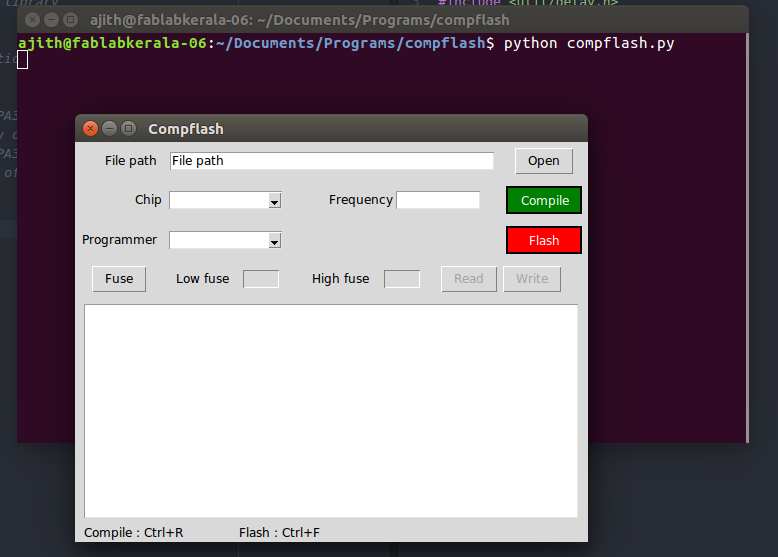The height and width of the screenshot is (557, 778).
Task: Close the terminal window
Action: click(32, 20)
